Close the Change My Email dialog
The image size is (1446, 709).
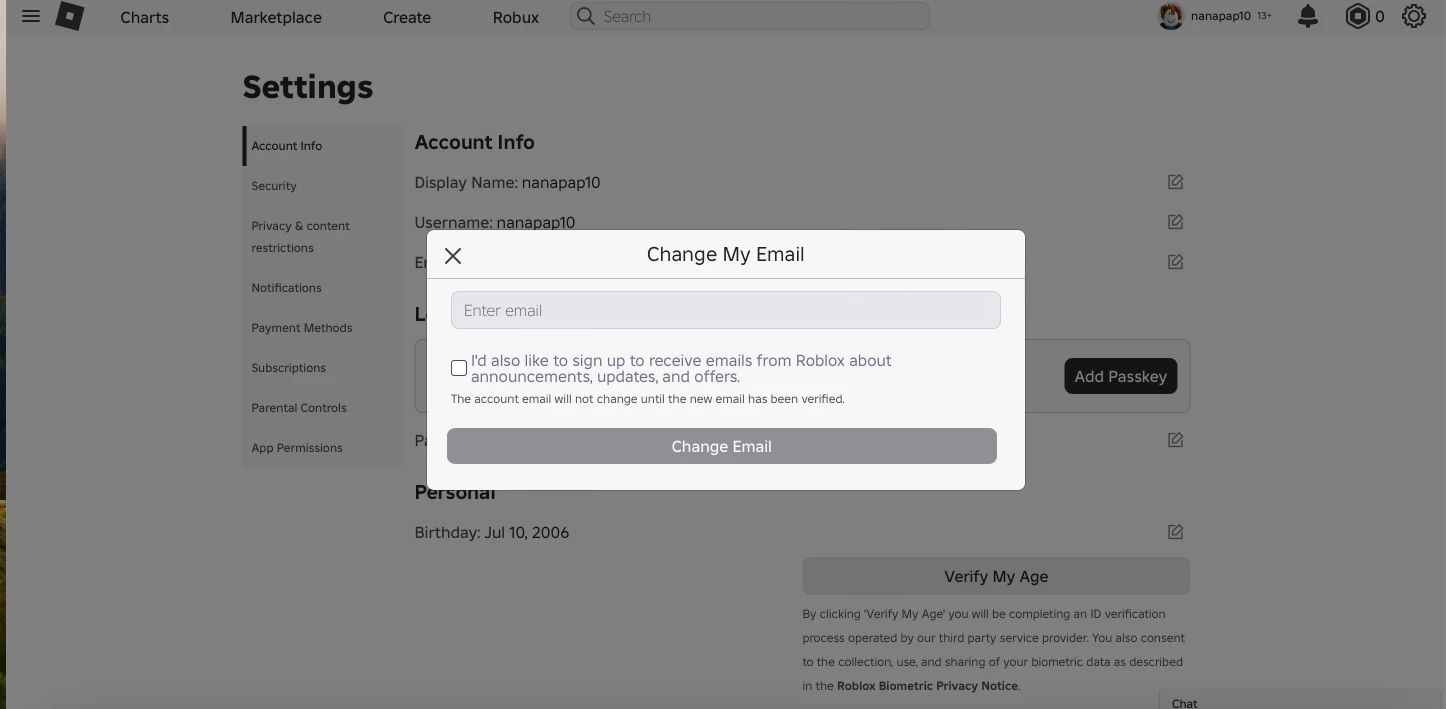pos(453,256)
